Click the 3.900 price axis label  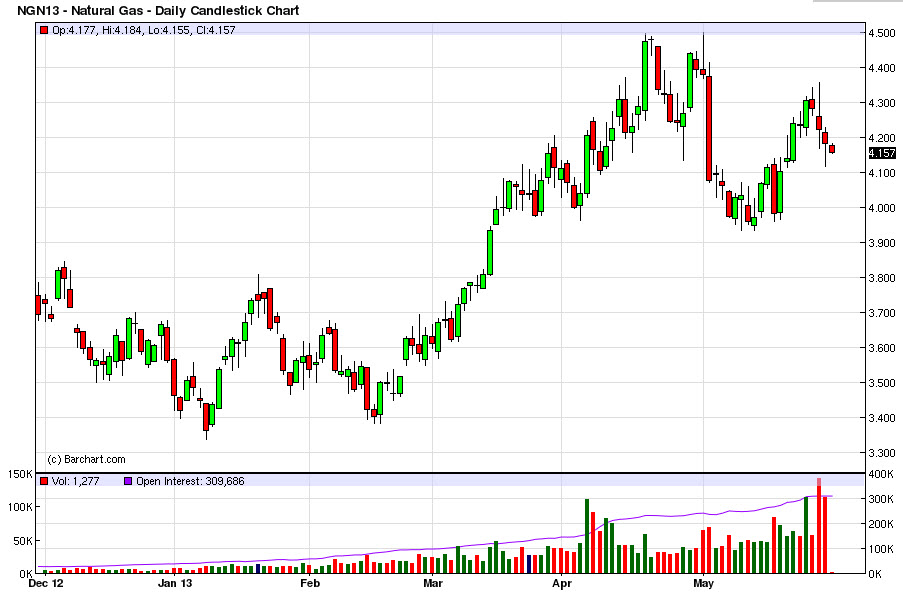click(x=882, y=243)
